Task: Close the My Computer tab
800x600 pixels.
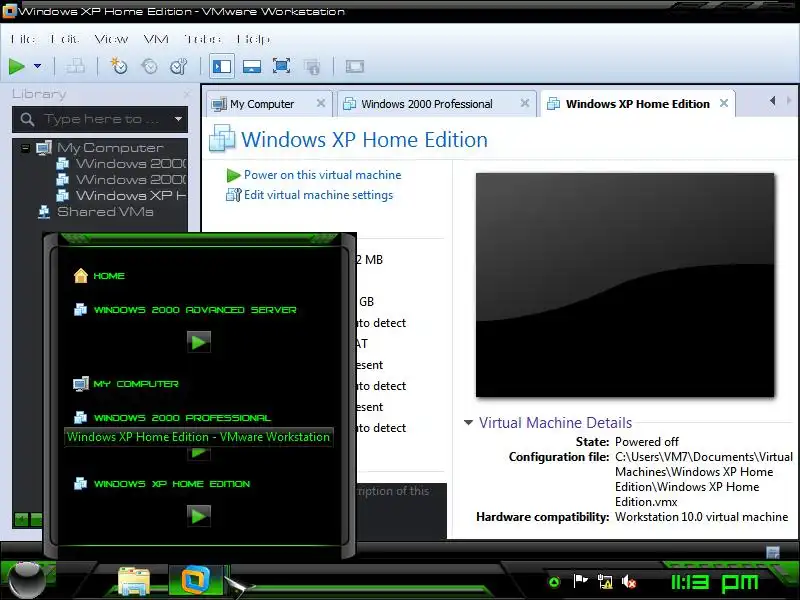Action: [321, 104]
